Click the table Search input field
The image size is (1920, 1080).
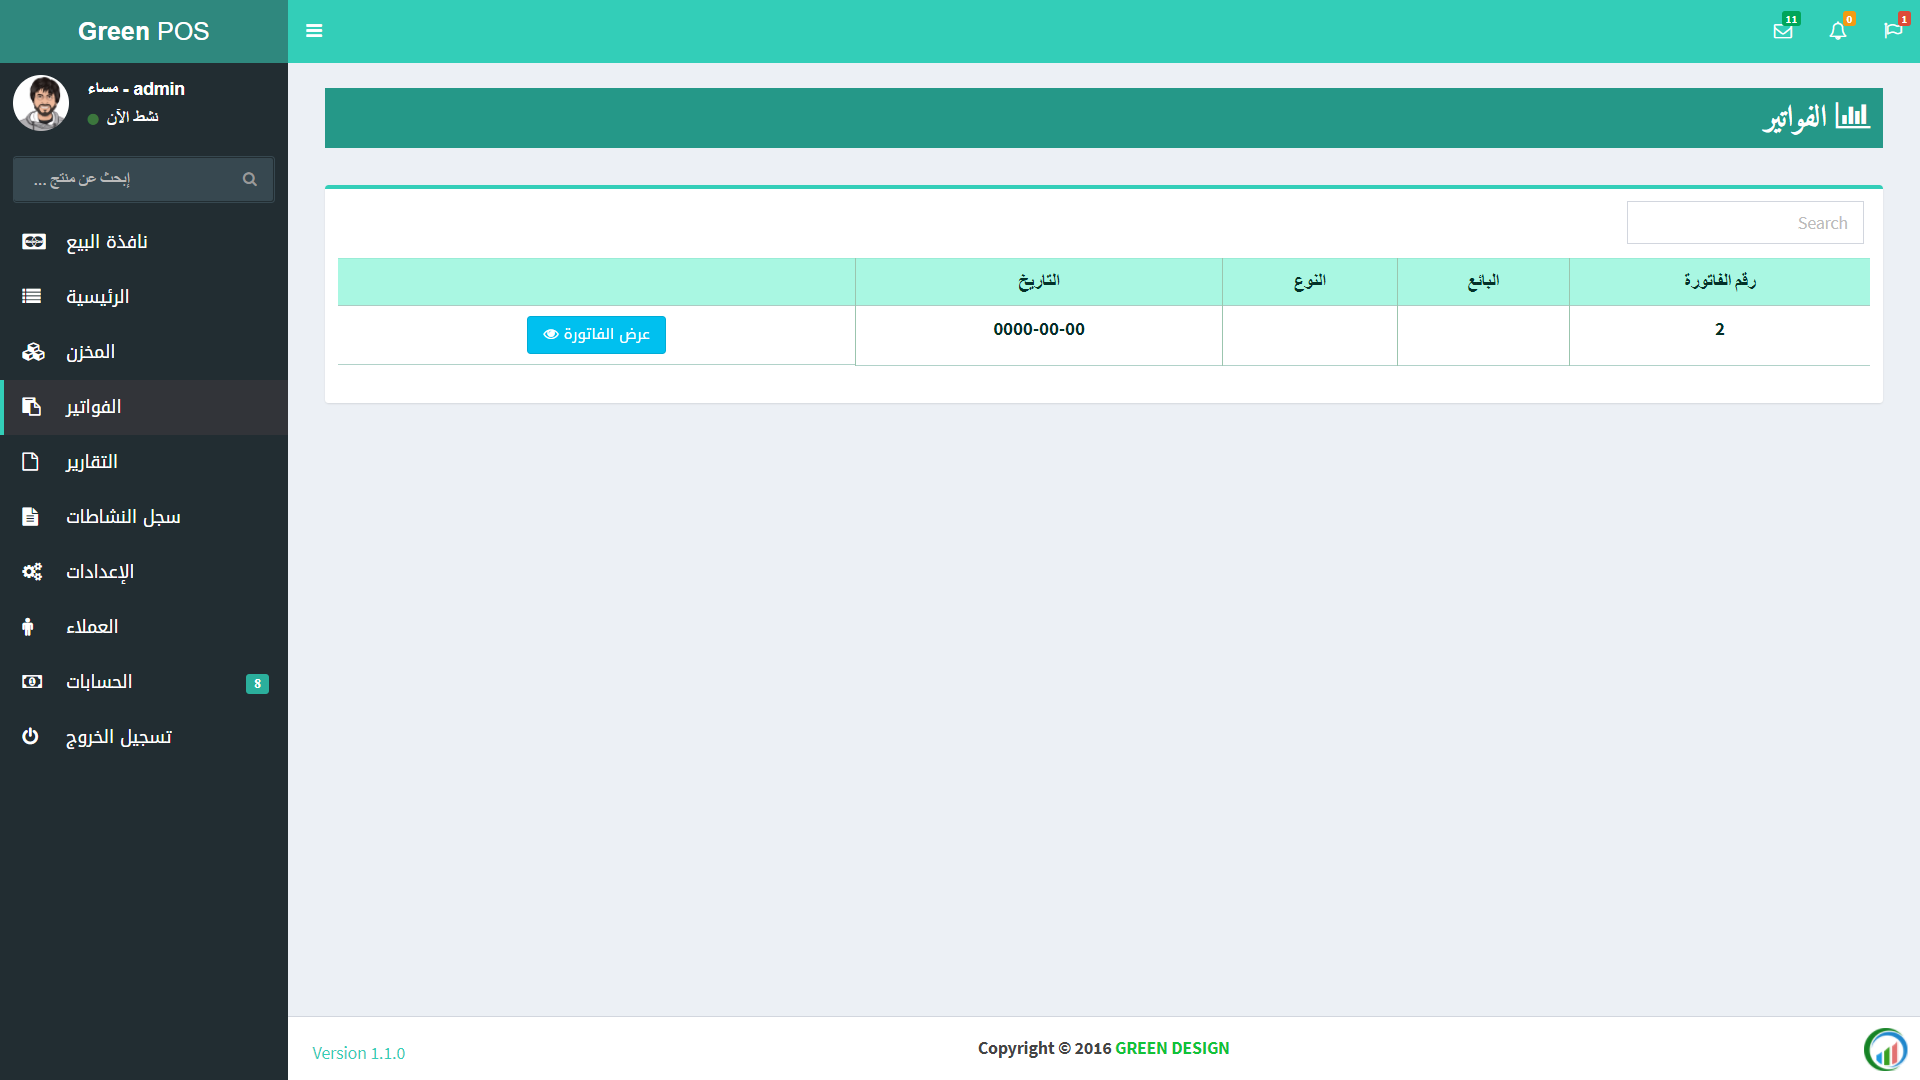(x=1744, y=223)
